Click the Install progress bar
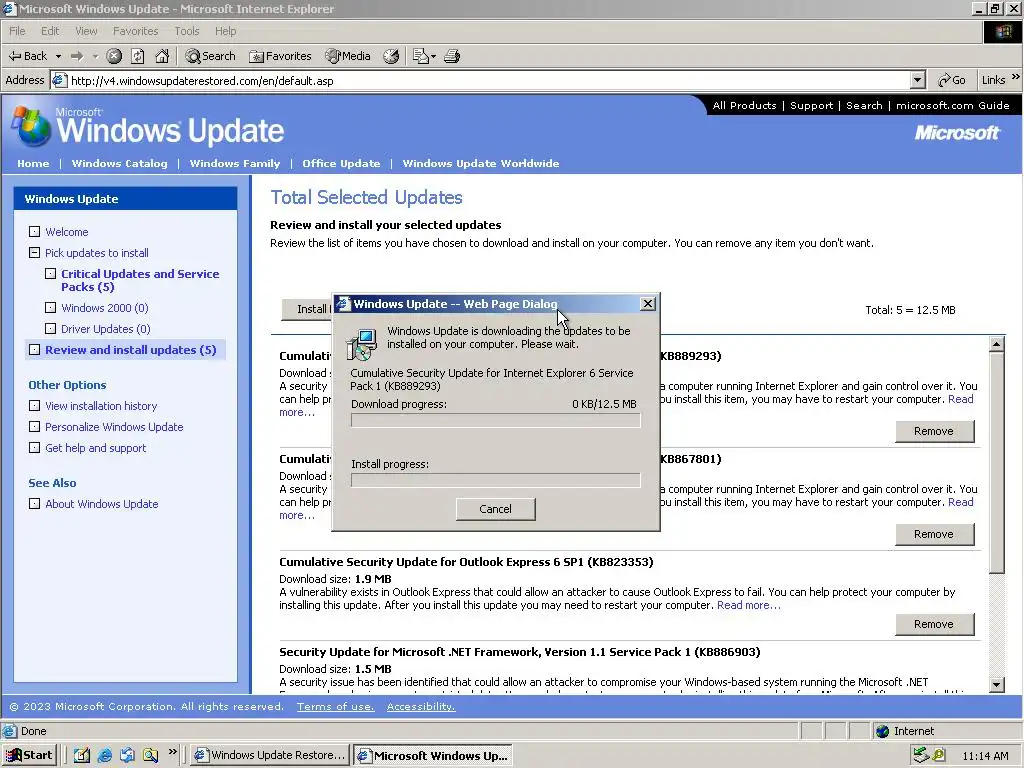The image size is (1024, 768). pos(496,481)
